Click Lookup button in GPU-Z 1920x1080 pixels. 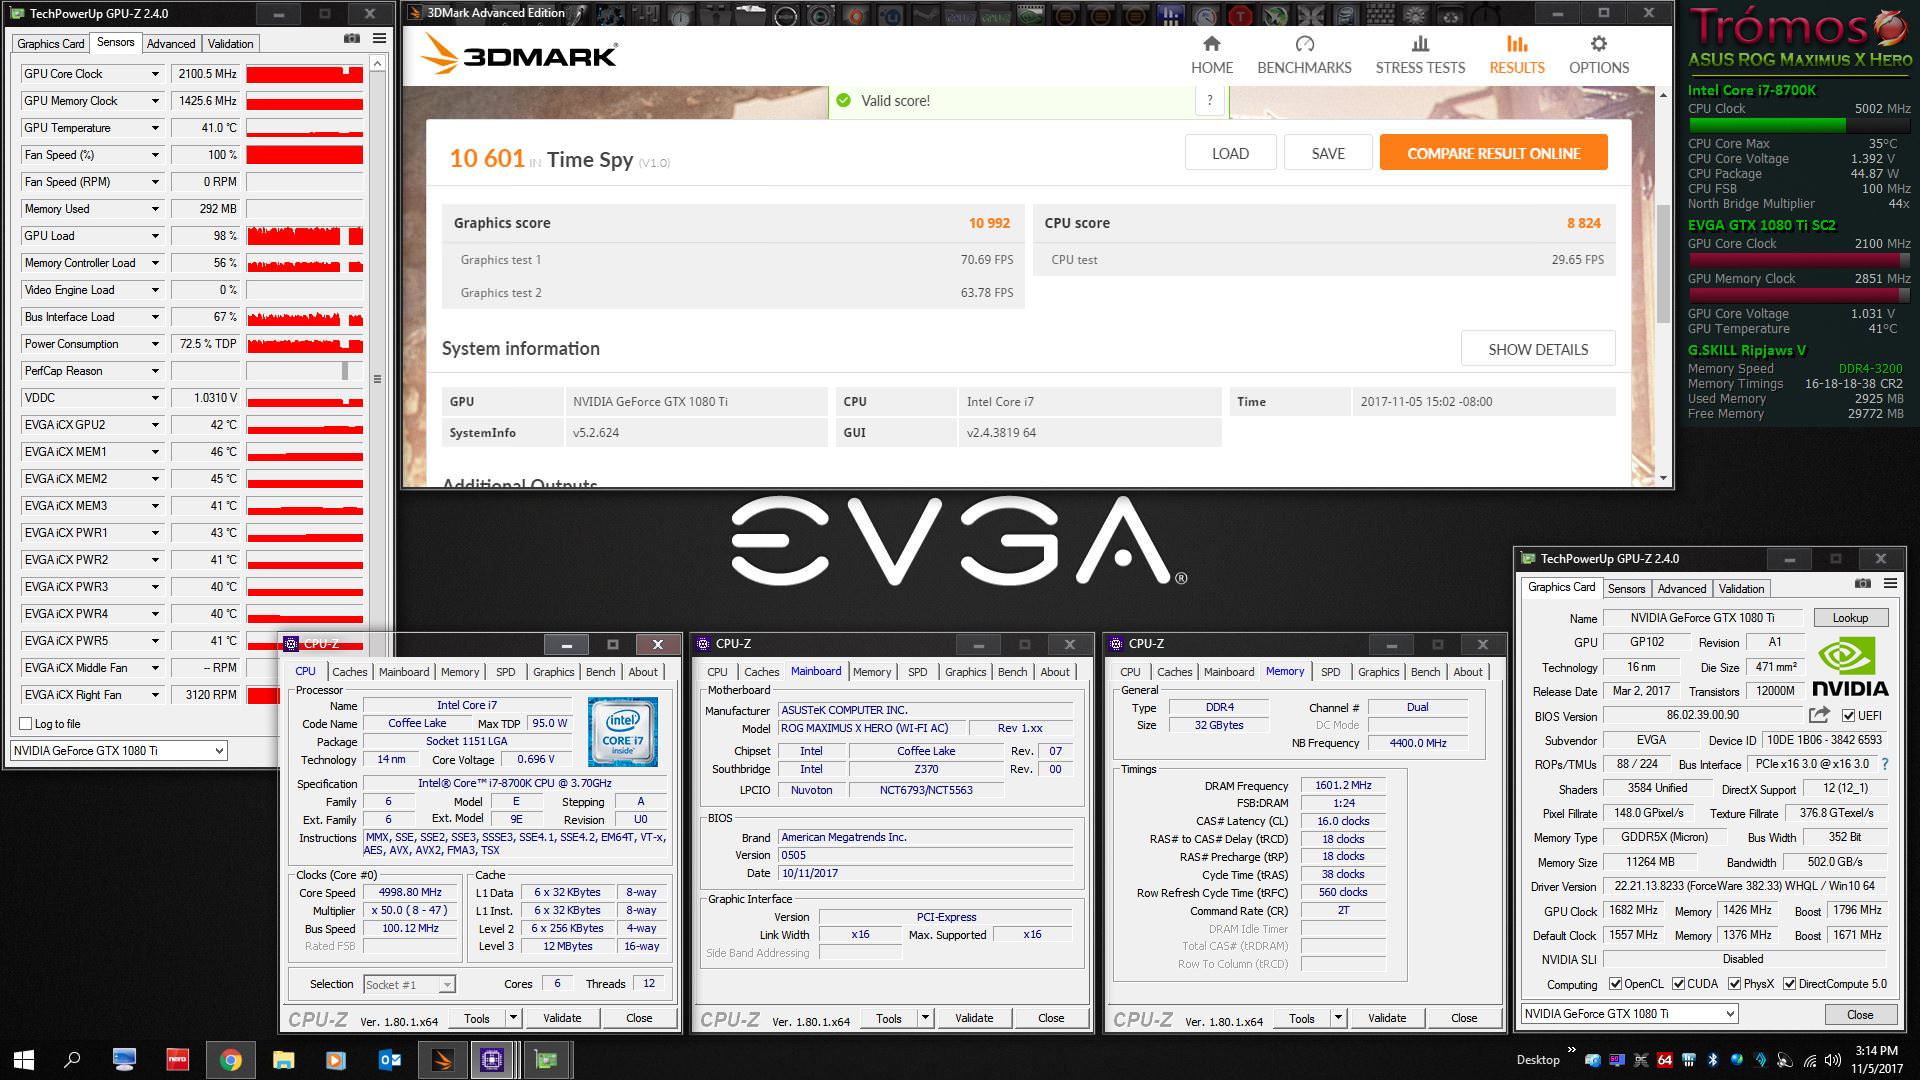pyautogui.click(x=1849, y=618)
